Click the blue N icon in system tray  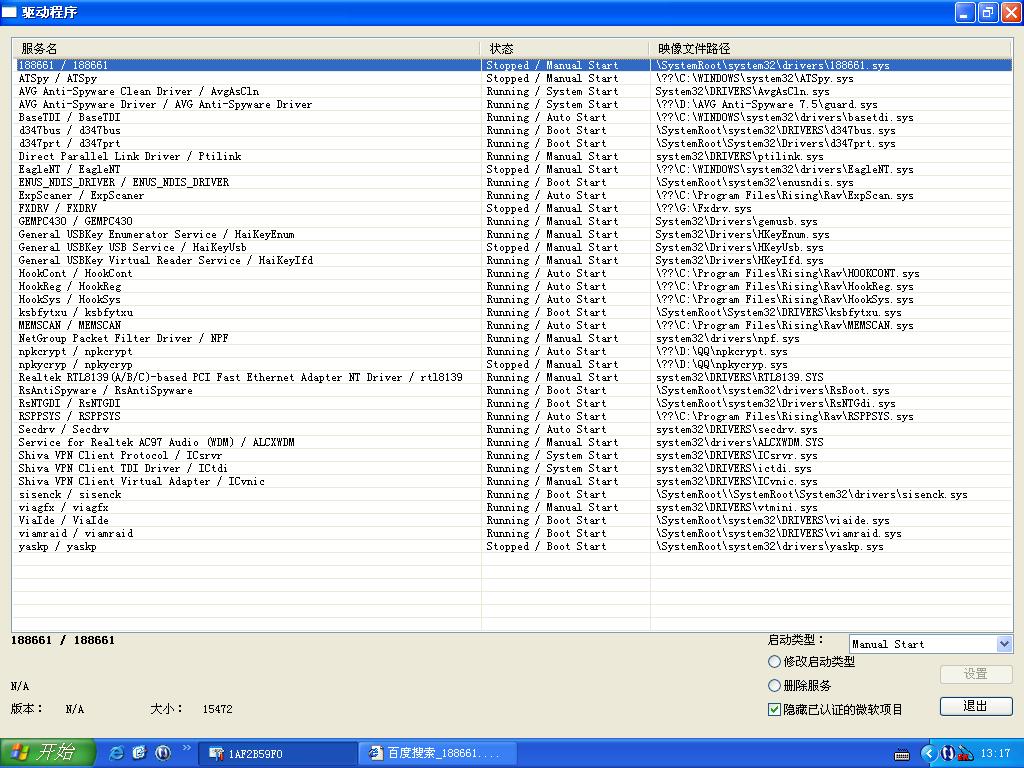pos(948,753)
